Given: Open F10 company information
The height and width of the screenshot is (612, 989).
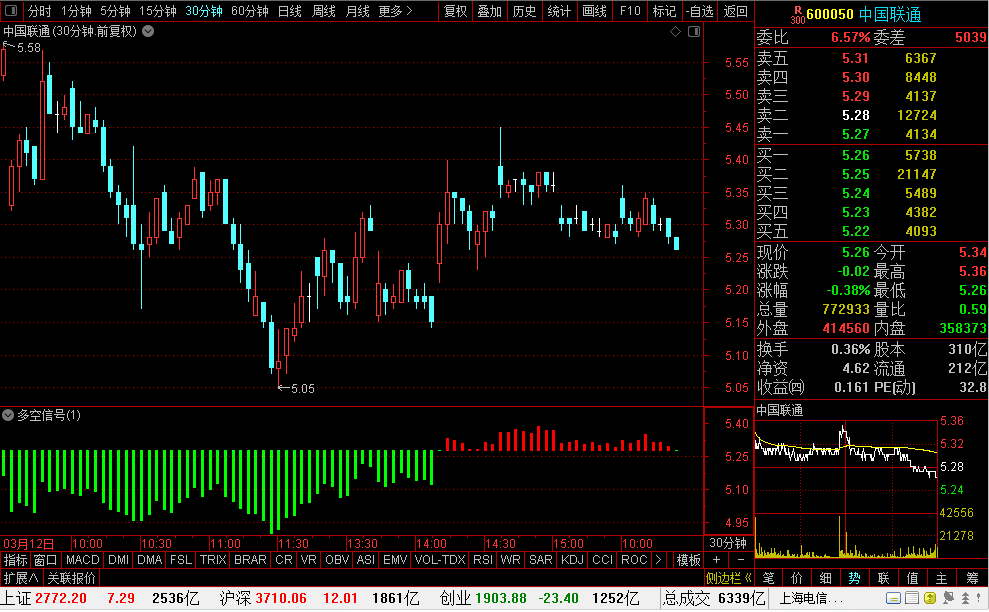Looking at the screenshot, I should click(x=630, y=11).
